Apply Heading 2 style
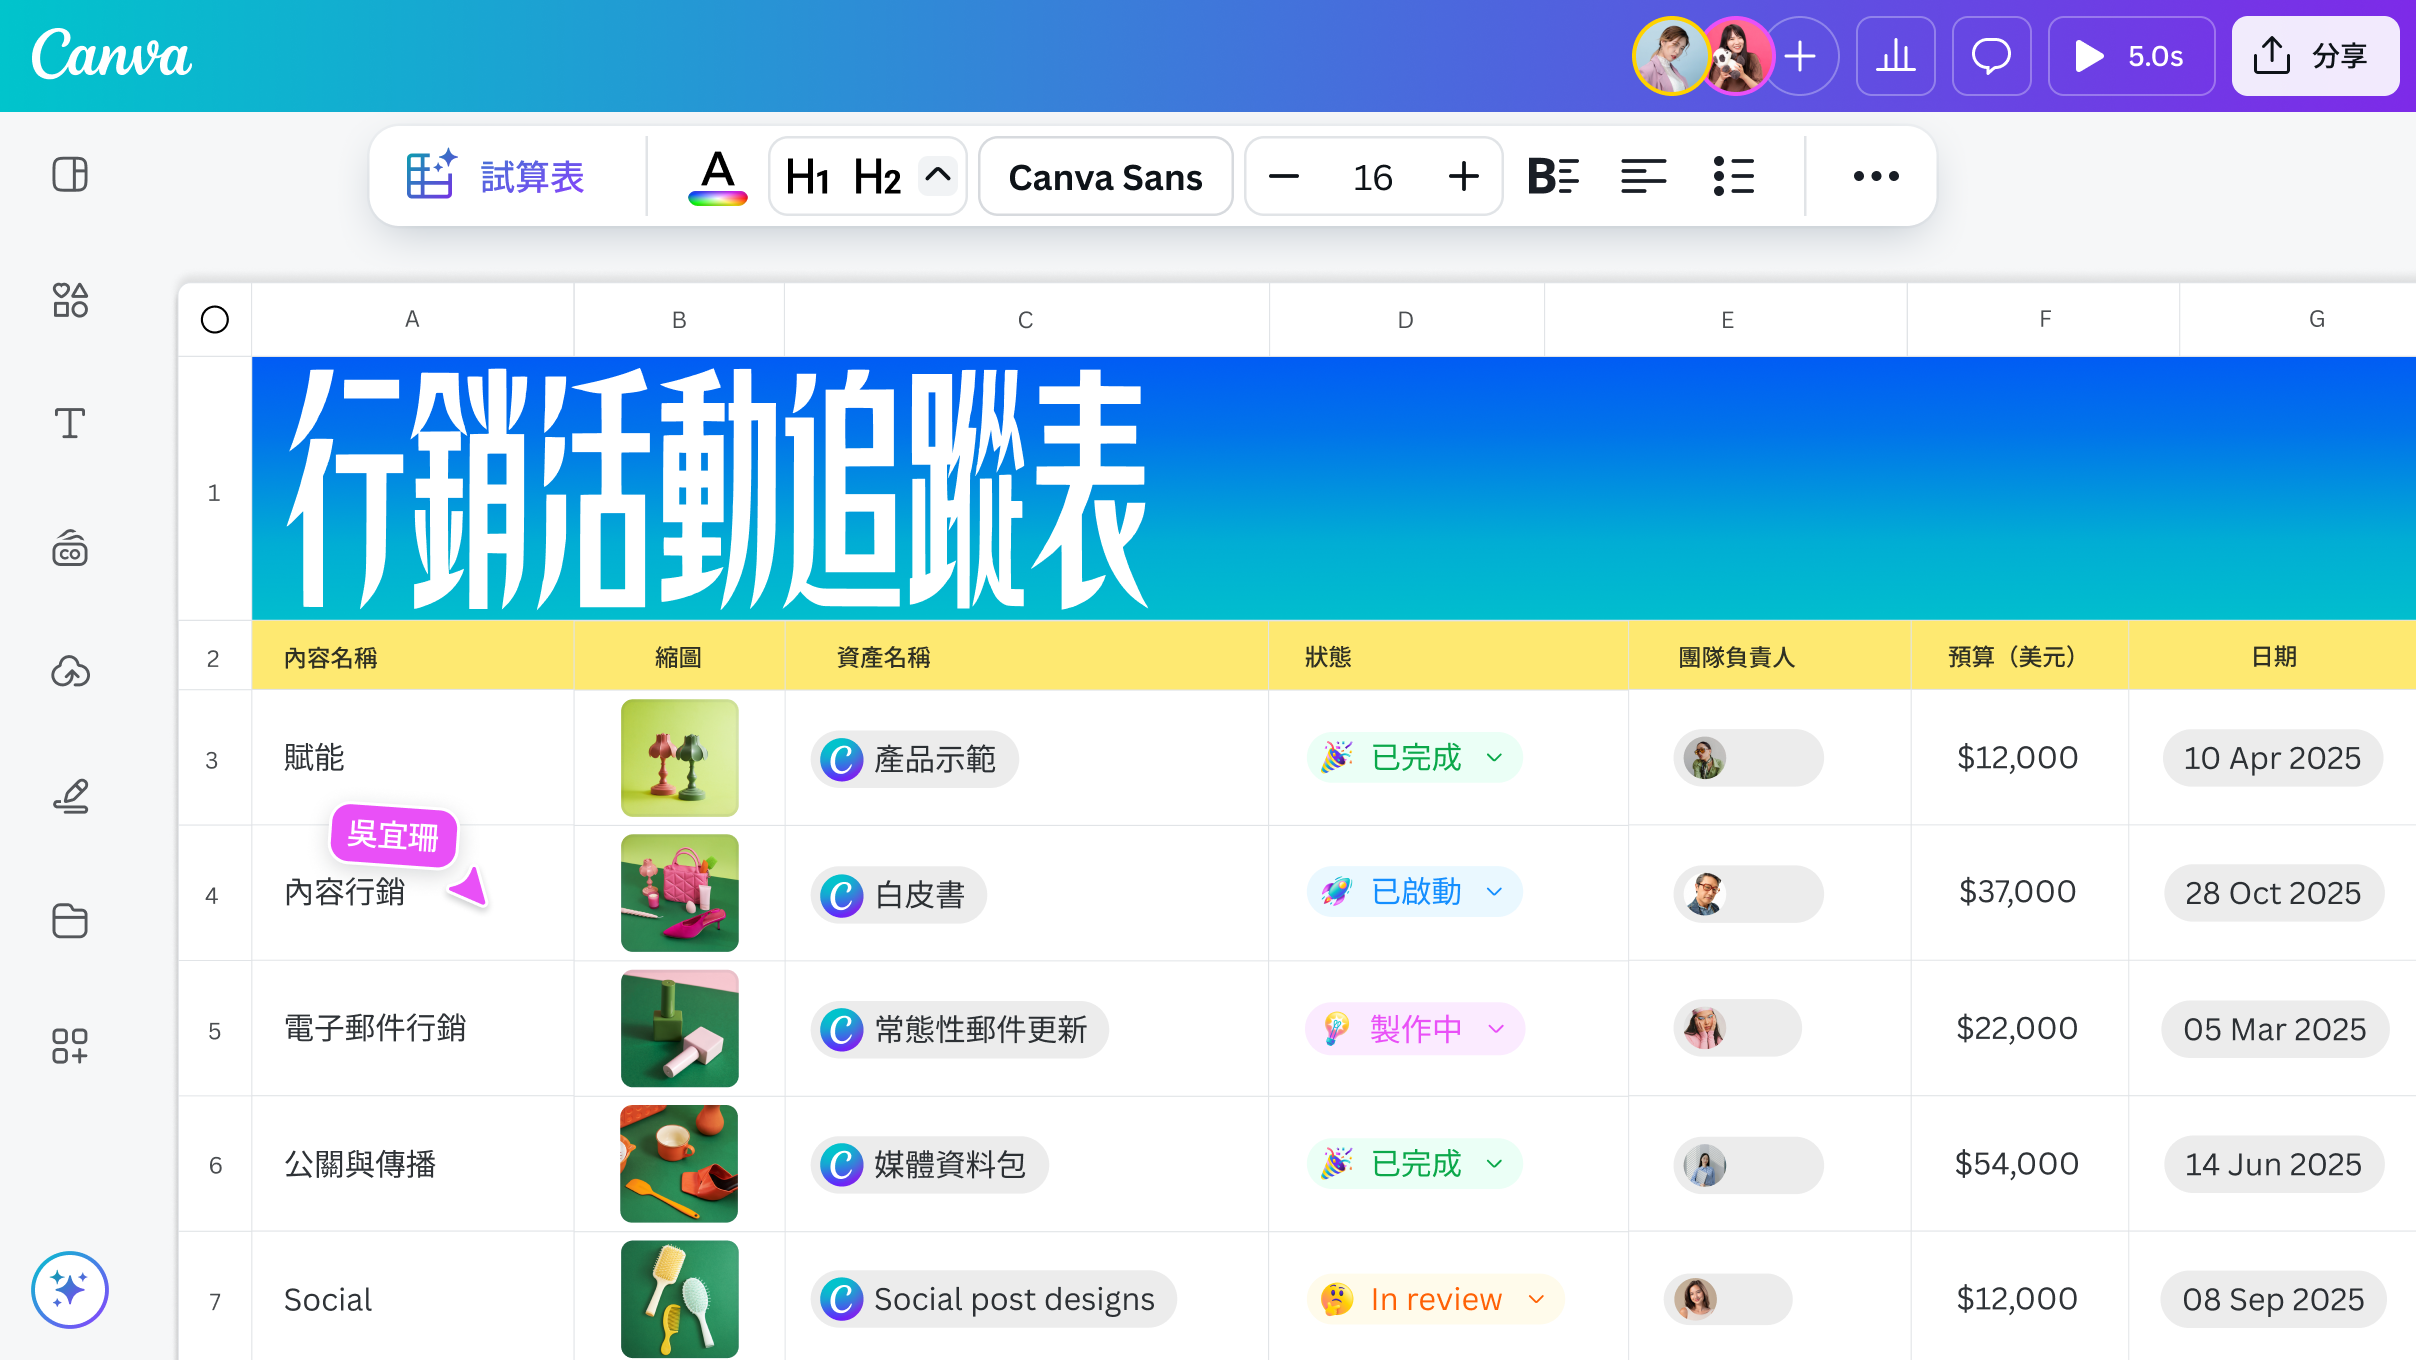 pos(877,177)
